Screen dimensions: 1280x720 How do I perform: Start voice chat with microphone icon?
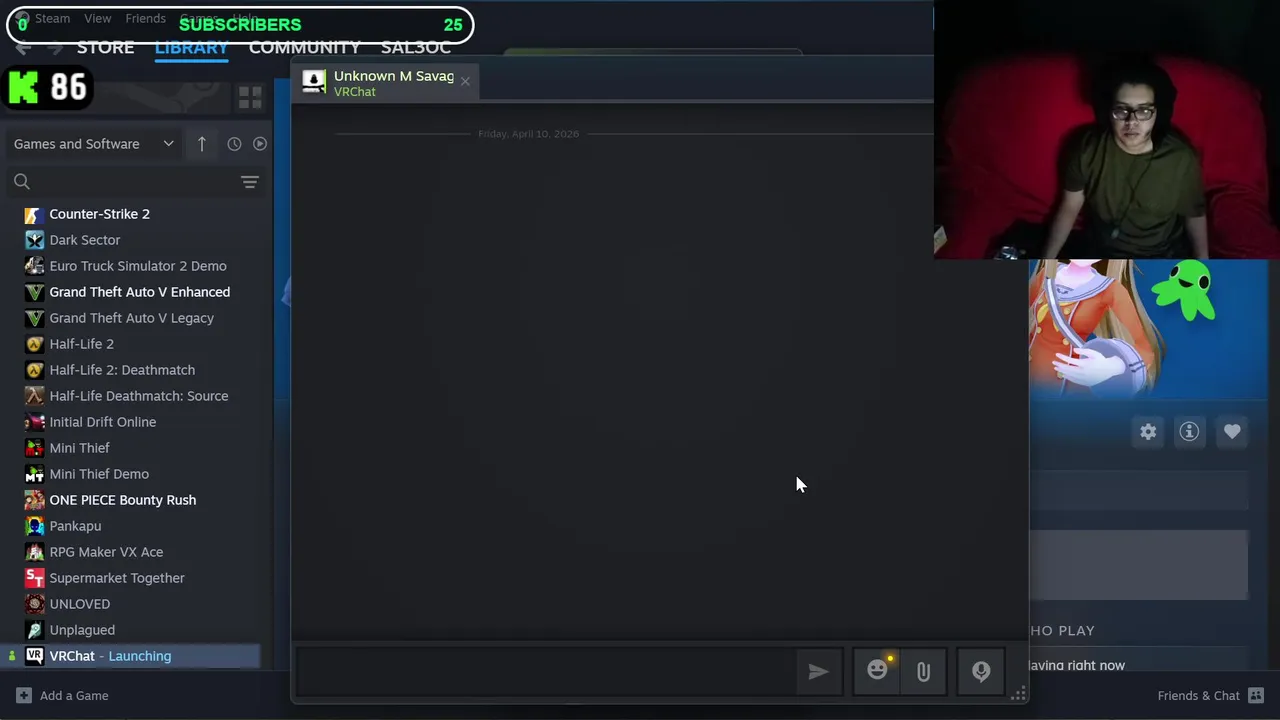981,672
